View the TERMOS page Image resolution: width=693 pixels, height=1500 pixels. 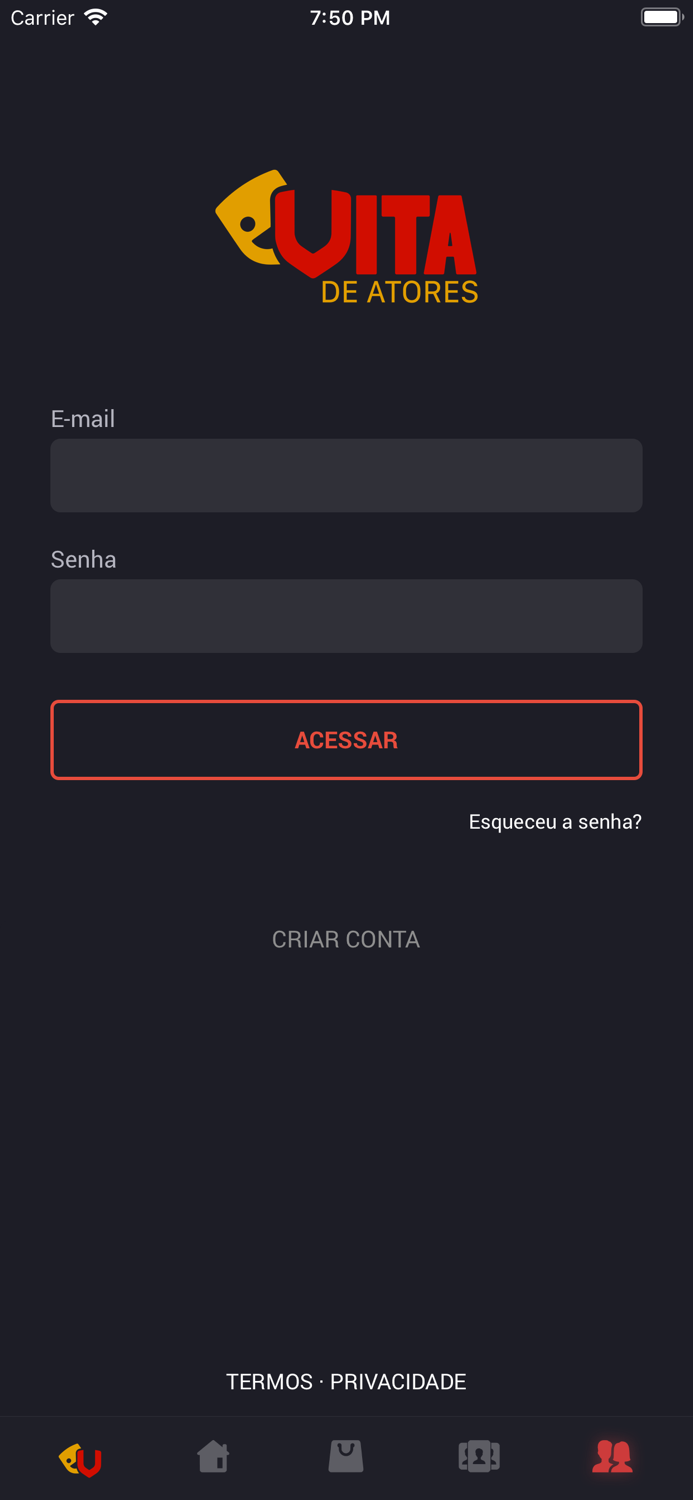point(268,1381)
